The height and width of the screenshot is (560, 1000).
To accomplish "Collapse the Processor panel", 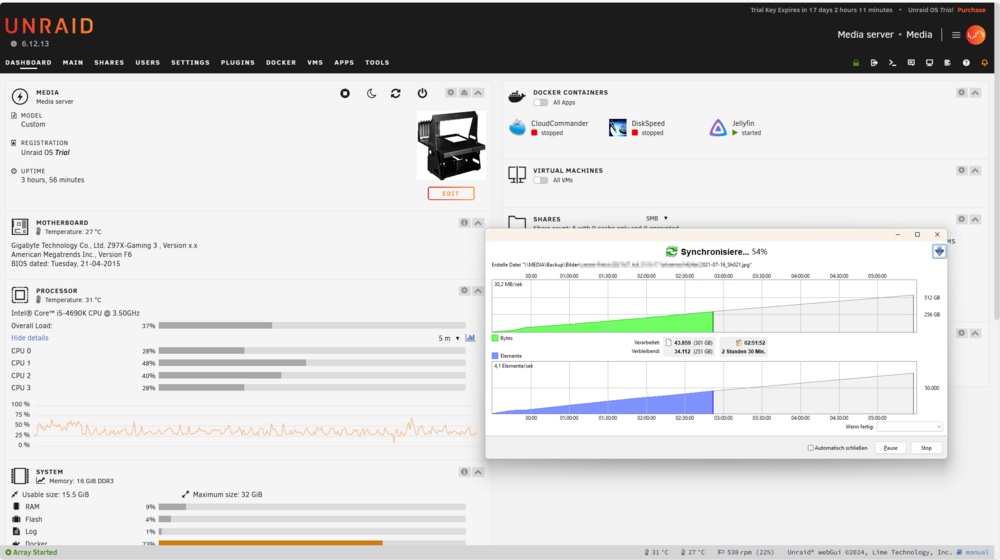I will coord(478,290).
